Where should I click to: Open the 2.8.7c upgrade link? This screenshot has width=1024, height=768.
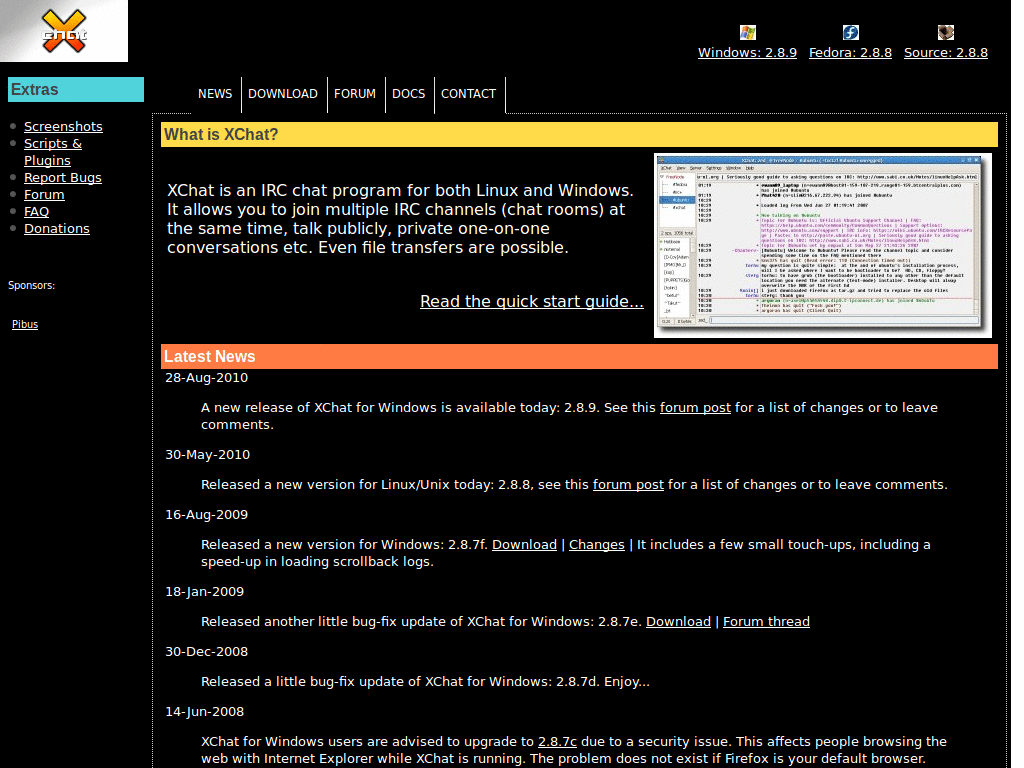(x=557, y=742)
